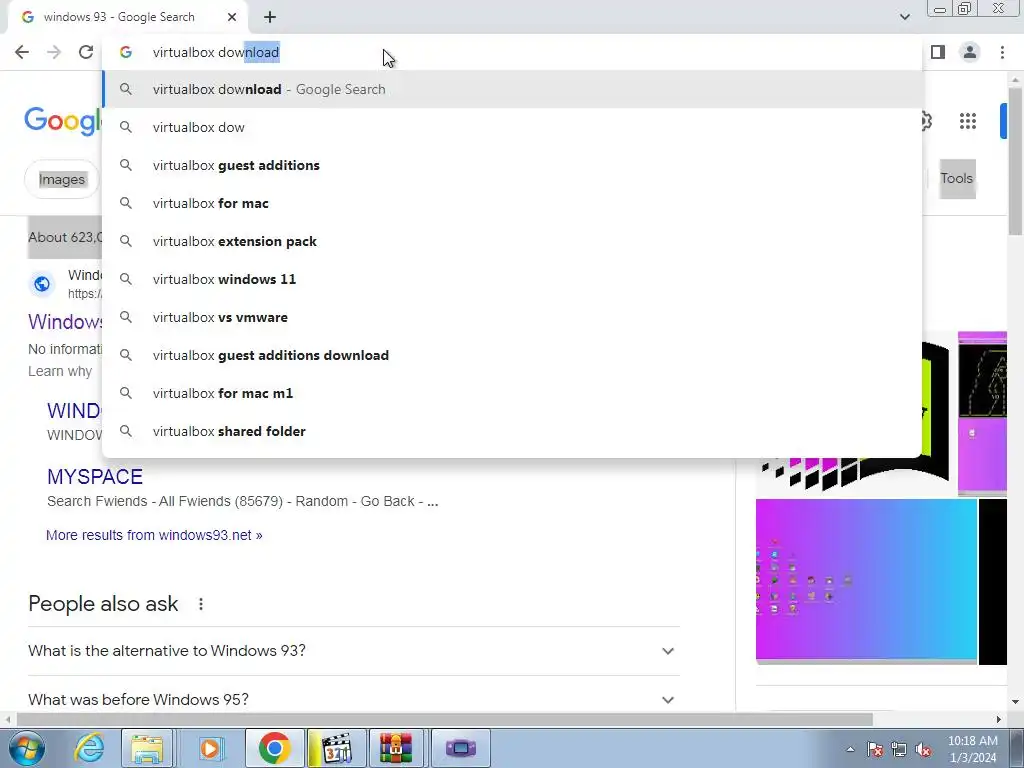Viewport: 1024px width, 768px height.
Task: Click the globe favicon of the Windows 93 result
Action: pyautogui.click(x=42, y=283)
